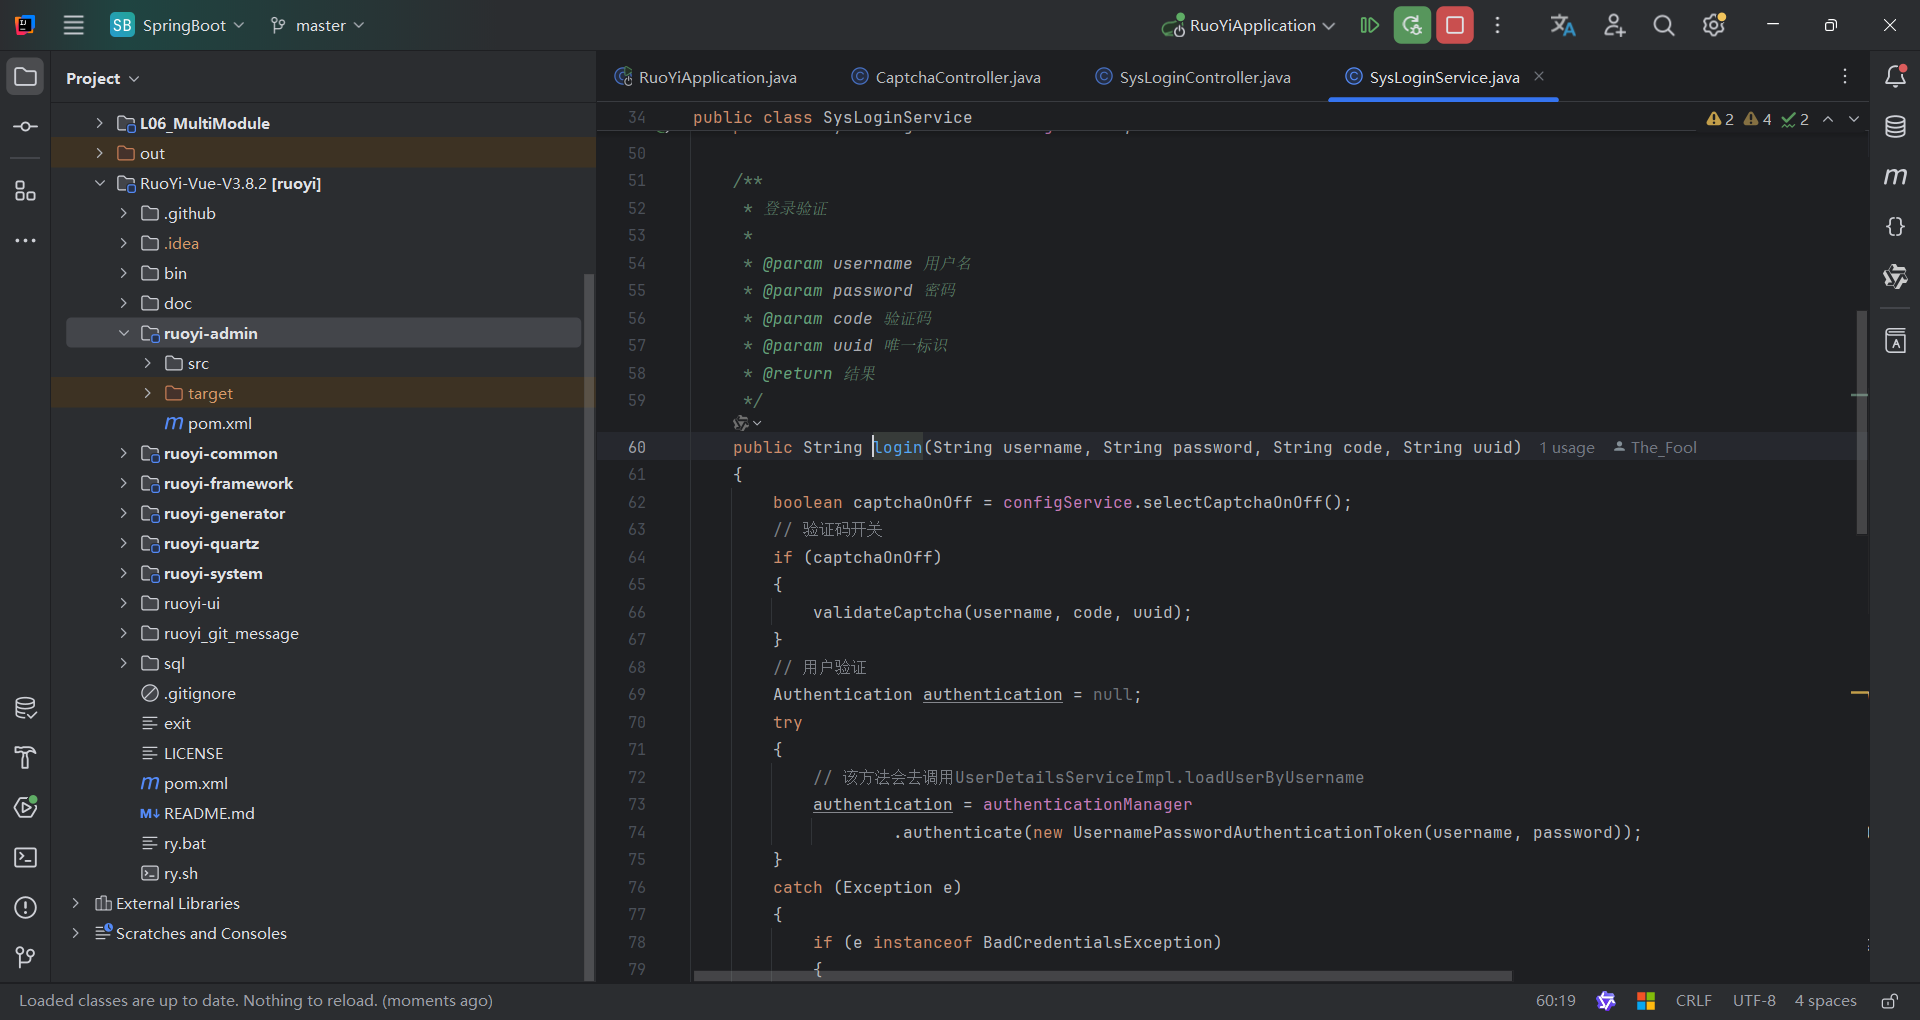Open the Notifications bell icon
Image resolution: width=1920 pixels, height=1020 pixels.
coord(1895,77)
